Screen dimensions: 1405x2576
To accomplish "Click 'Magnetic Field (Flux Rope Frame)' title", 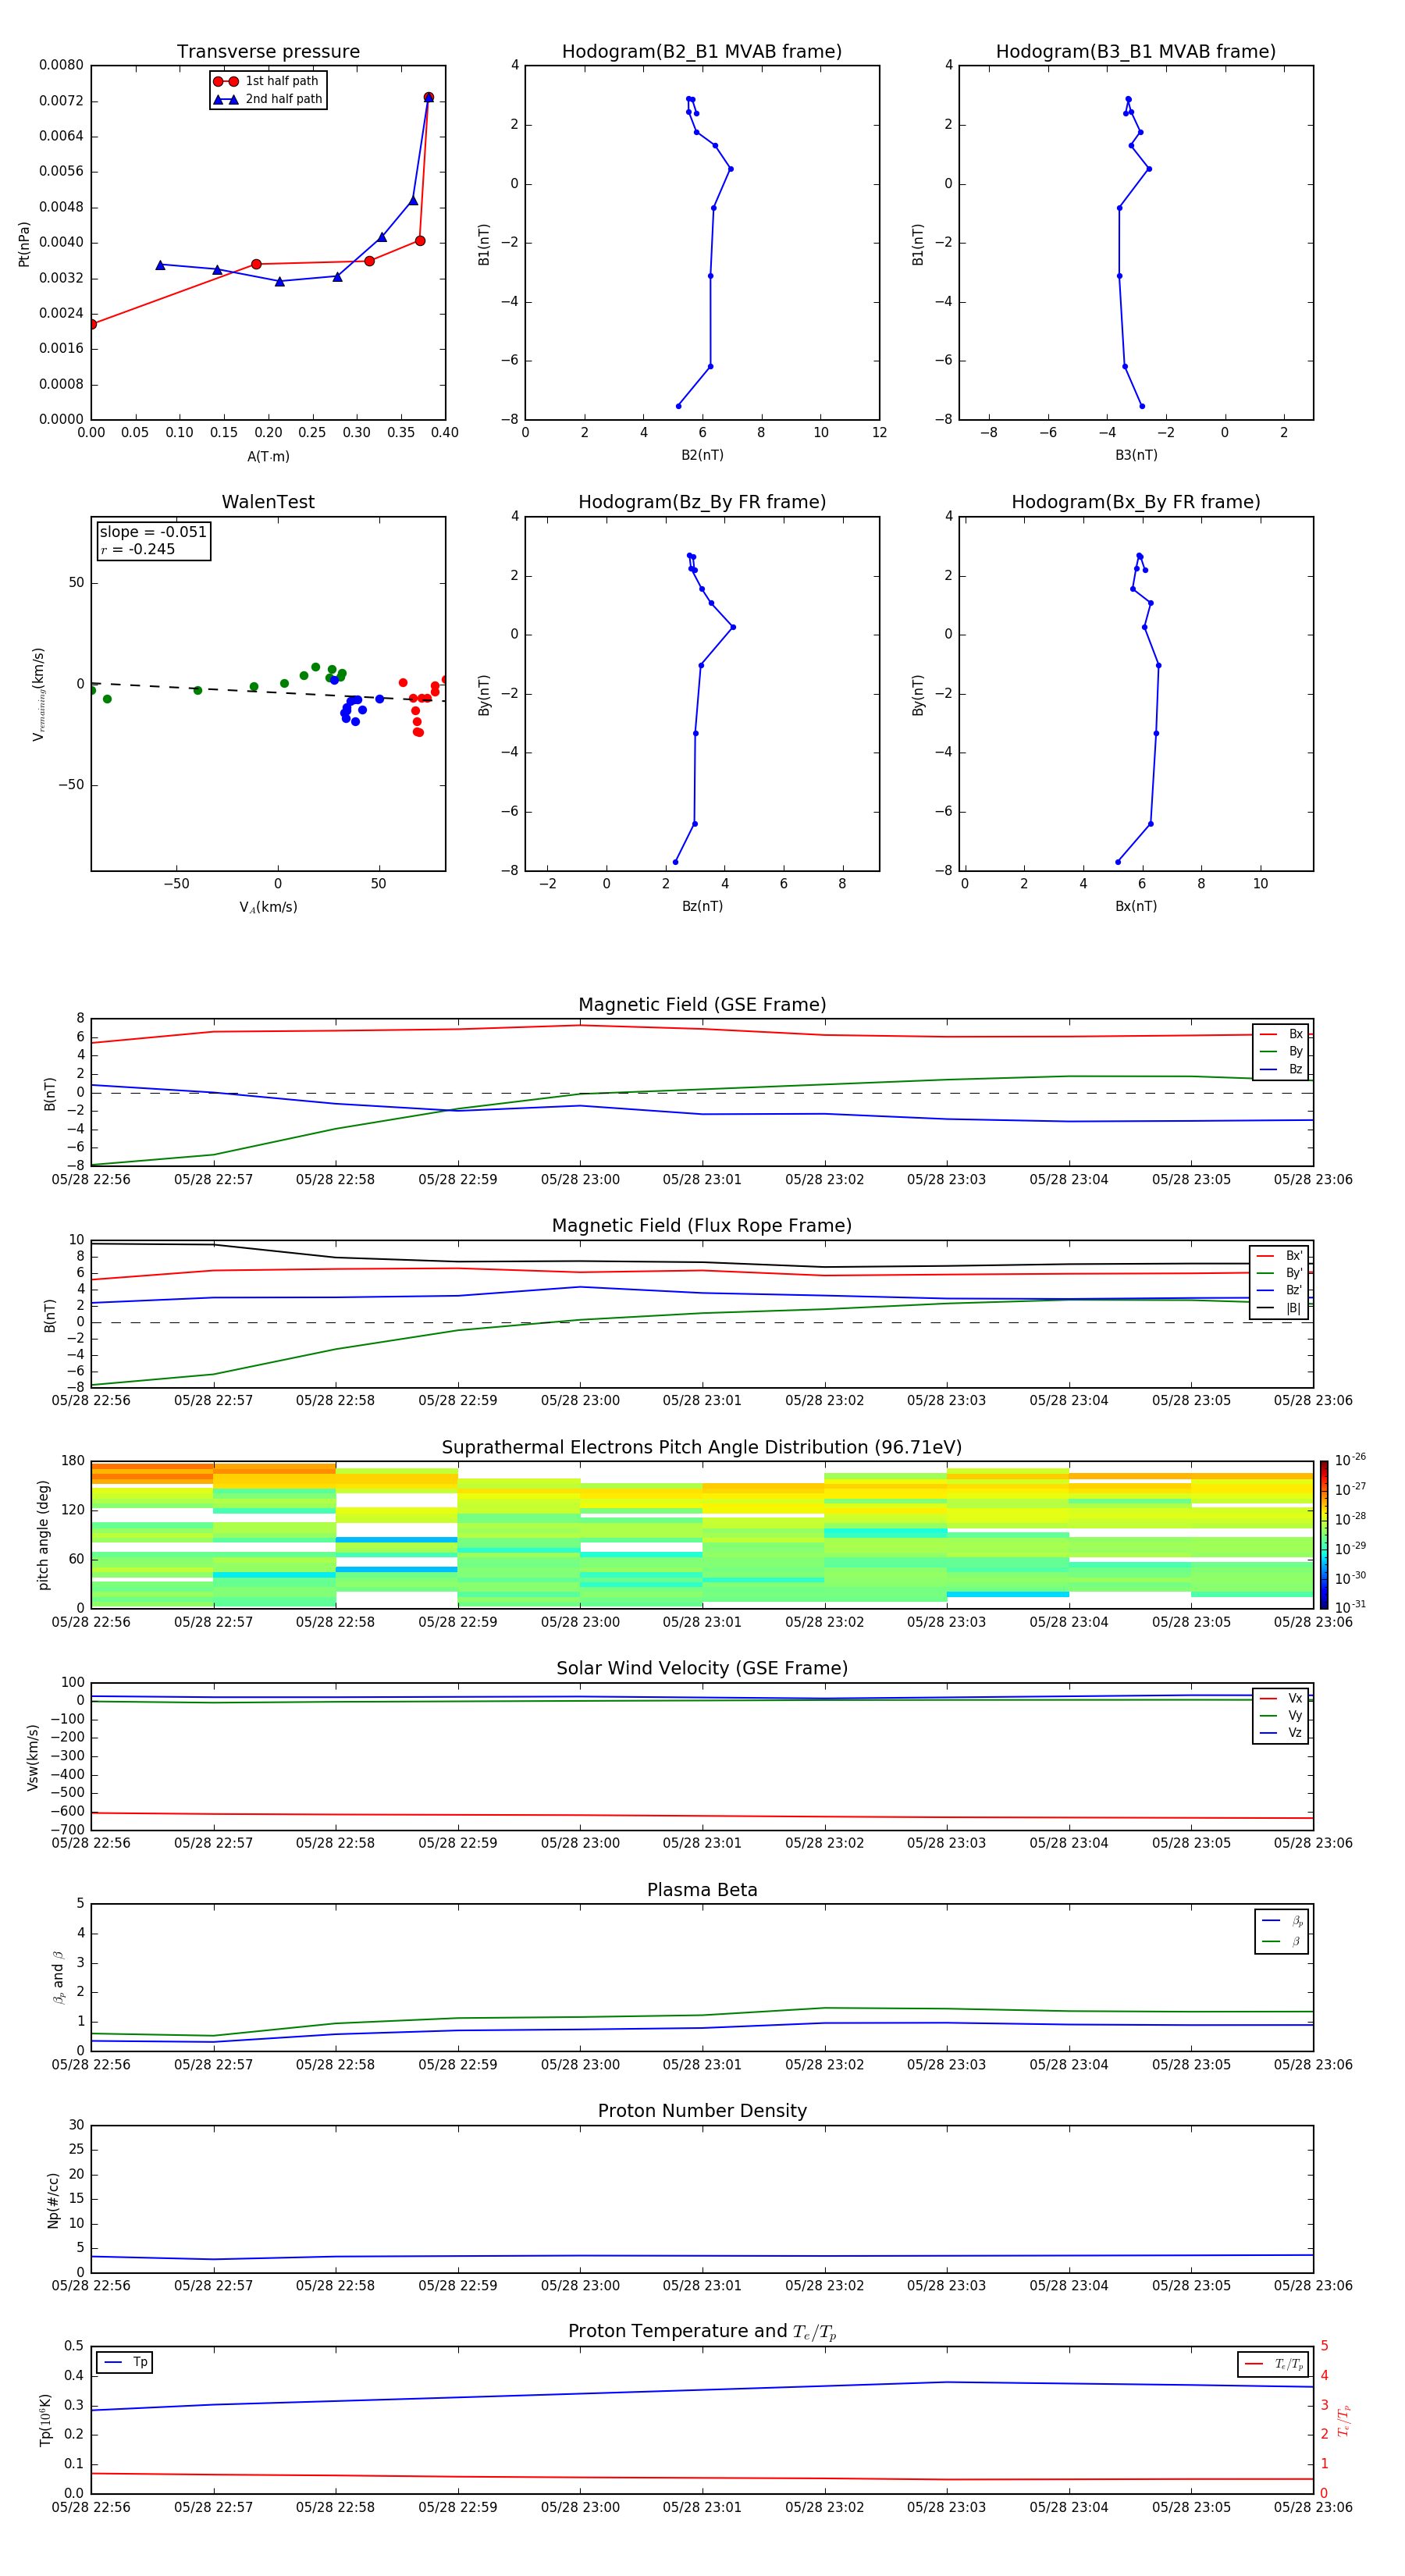I will [702, 1226].
